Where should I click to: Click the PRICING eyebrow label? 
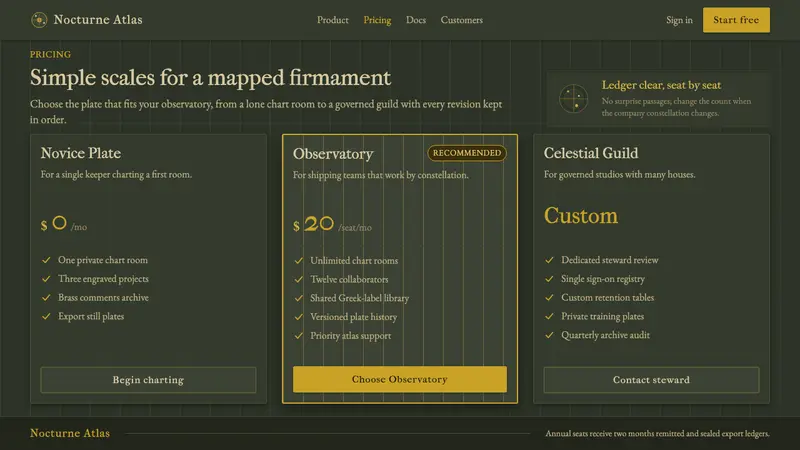click(50, 55)
